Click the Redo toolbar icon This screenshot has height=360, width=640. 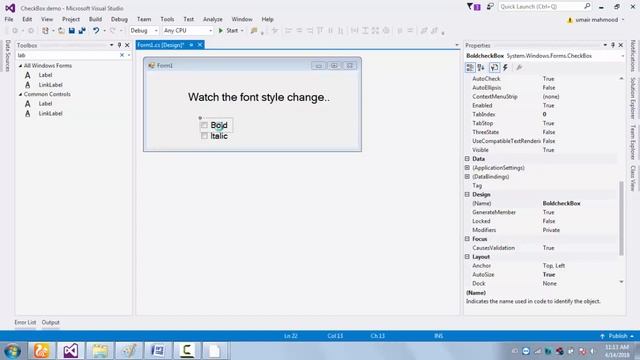(x=113, y=31)
